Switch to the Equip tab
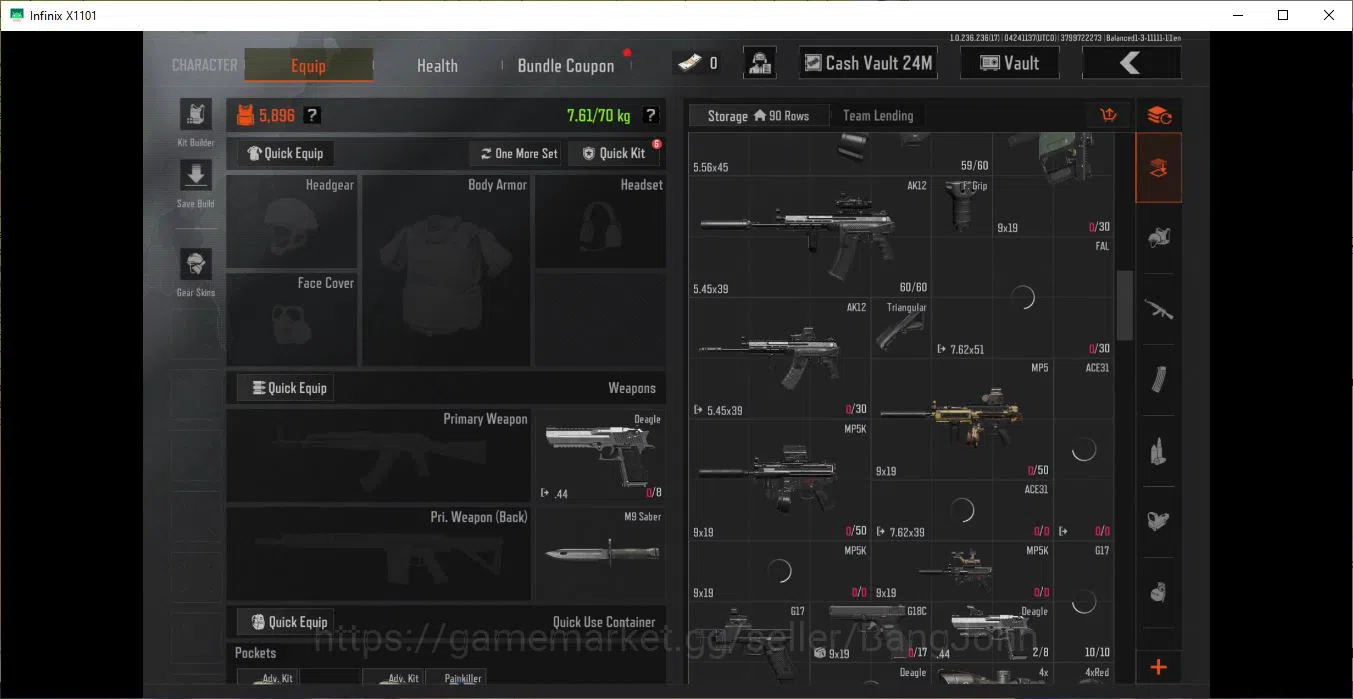This screenshot has height=699, width=1353. click(x=308, y=65)
